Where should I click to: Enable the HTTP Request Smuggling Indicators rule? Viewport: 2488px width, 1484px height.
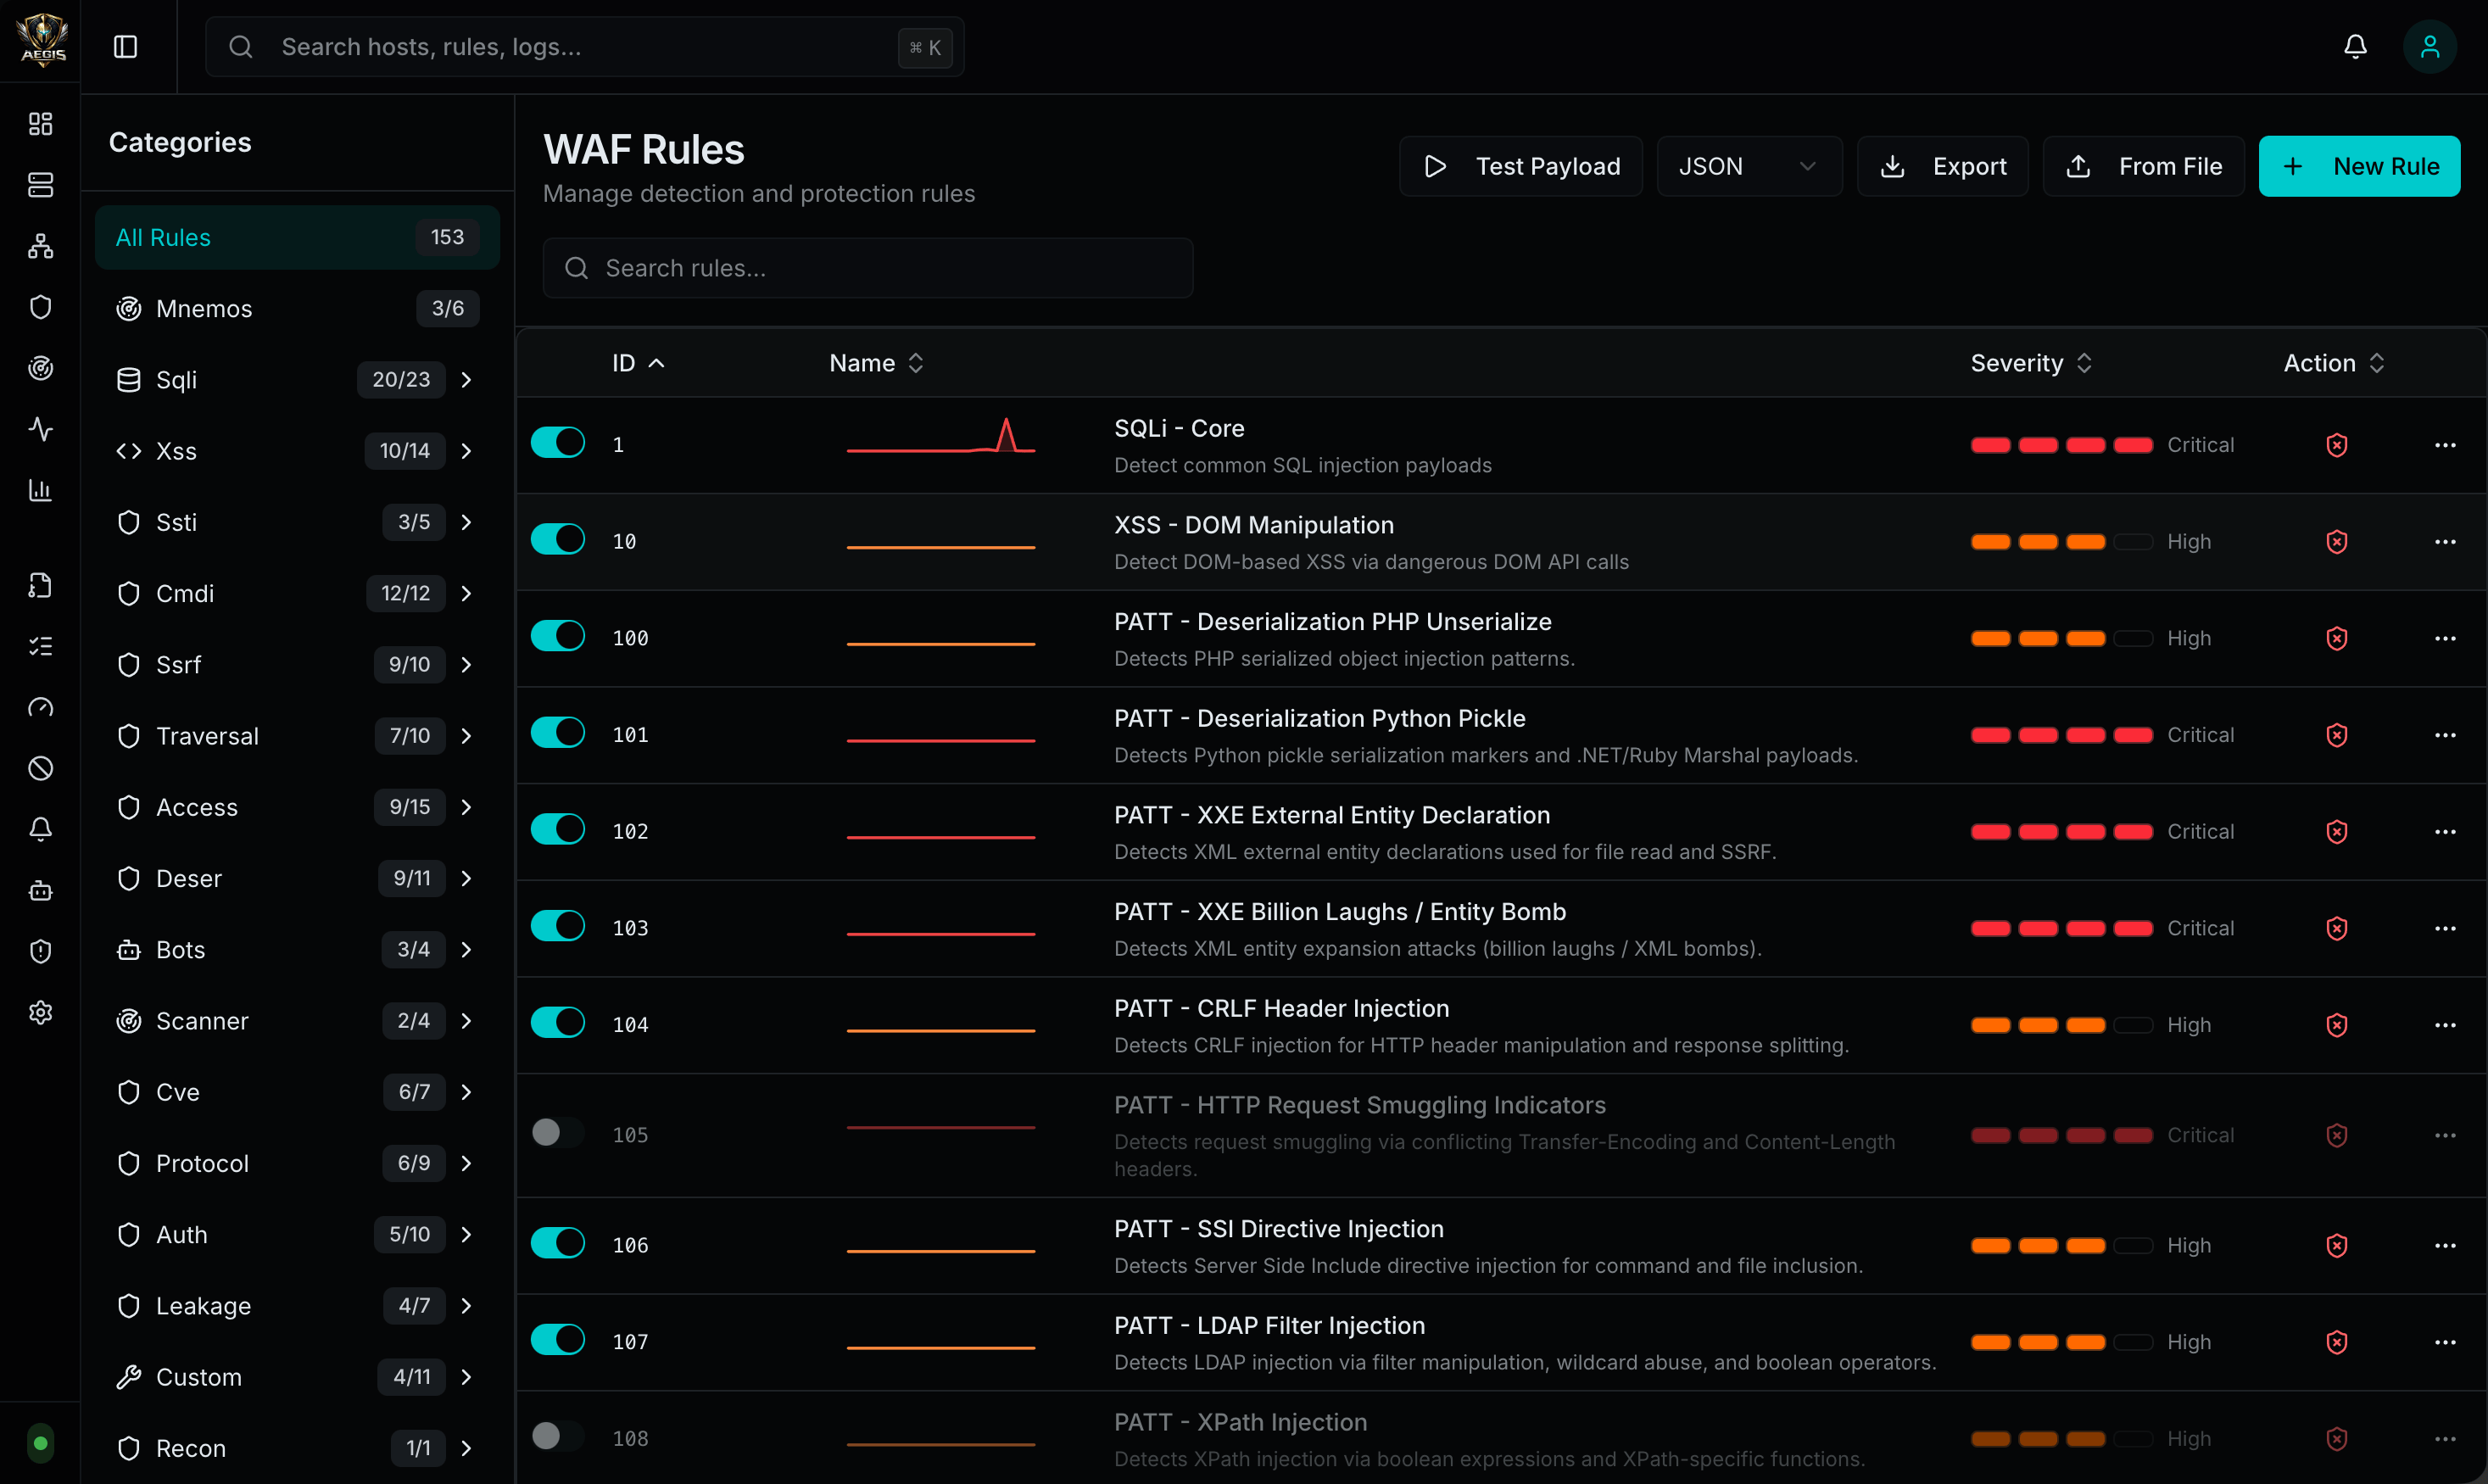pyautogui.click(x=557, y=1132)
